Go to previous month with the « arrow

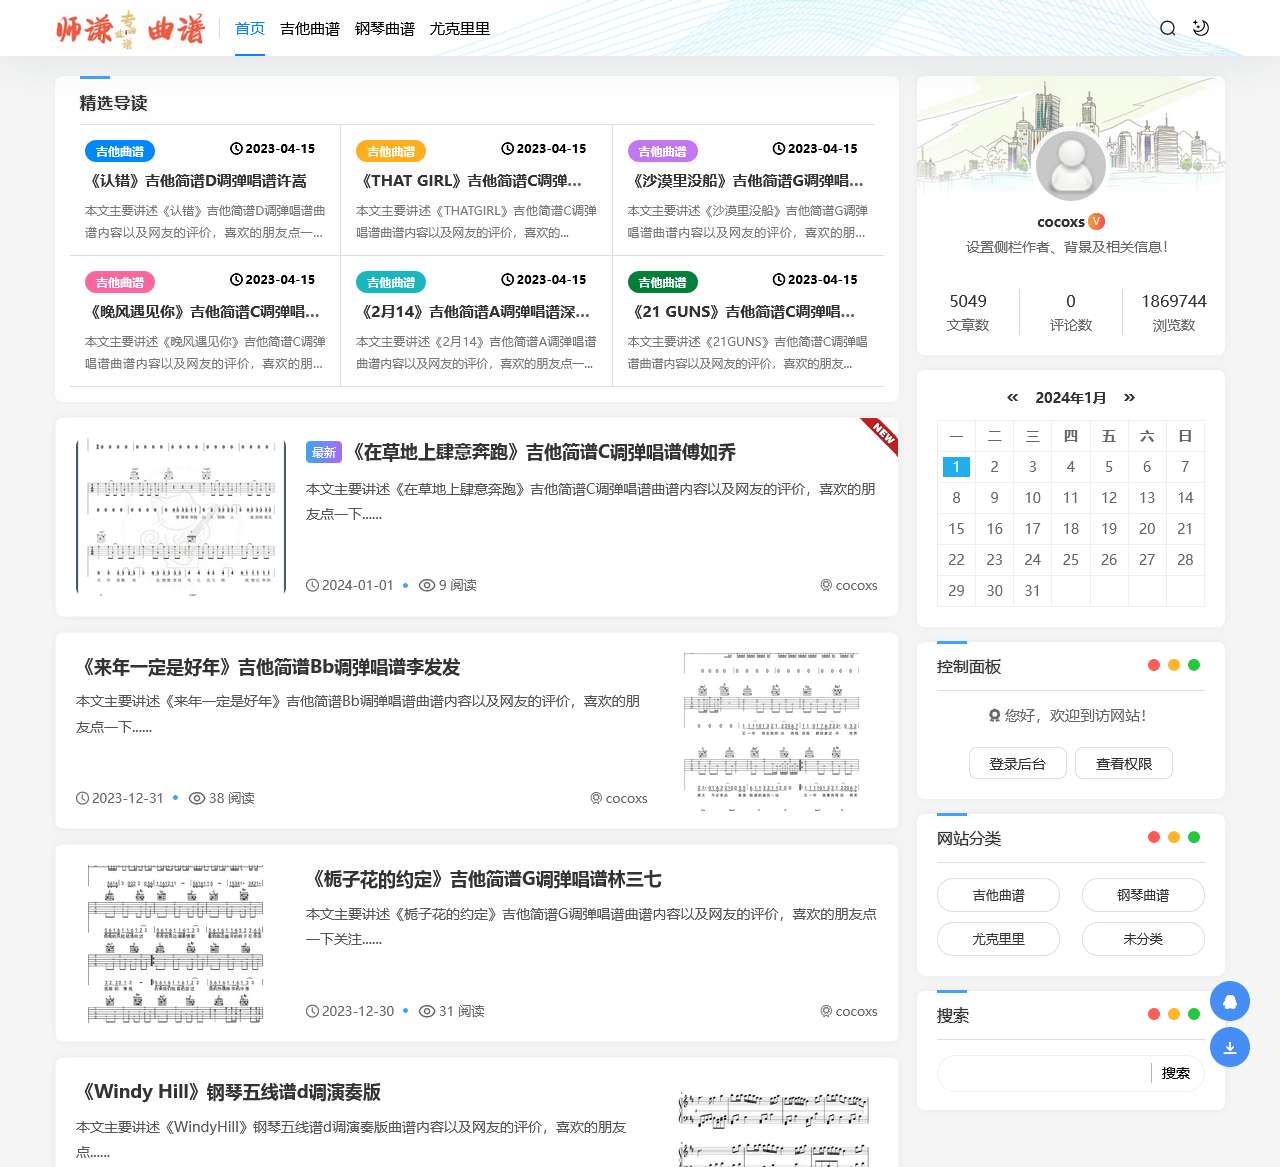click(x=1012, y=397)
